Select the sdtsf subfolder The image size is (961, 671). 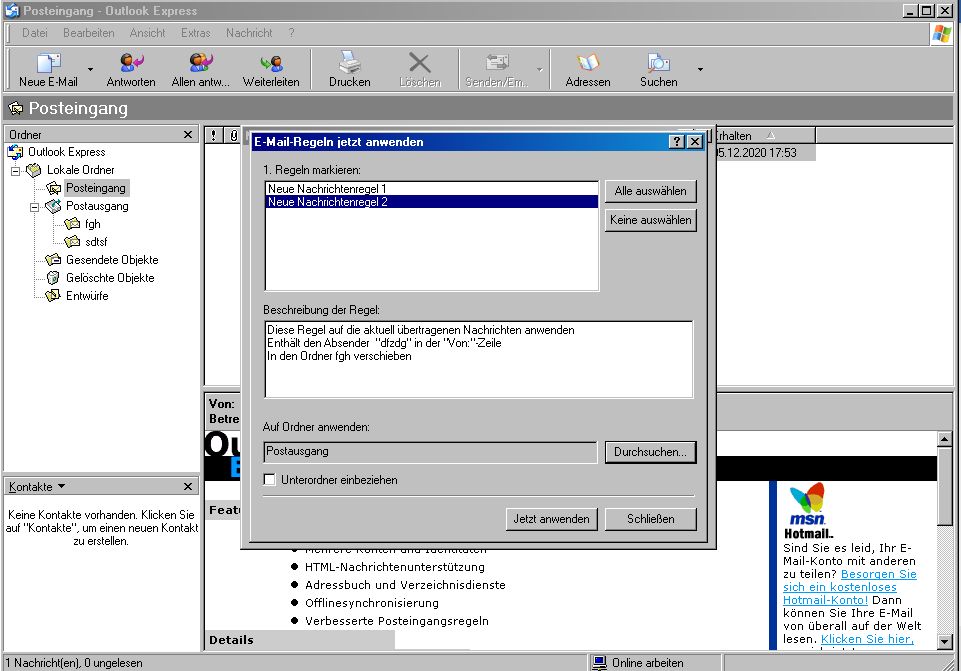[x=96, y=241]
